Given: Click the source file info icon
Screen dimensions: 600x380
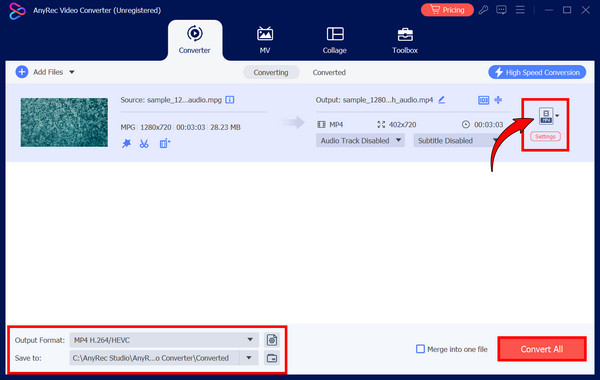Looking at the screenshot, I should coord(230,100).
